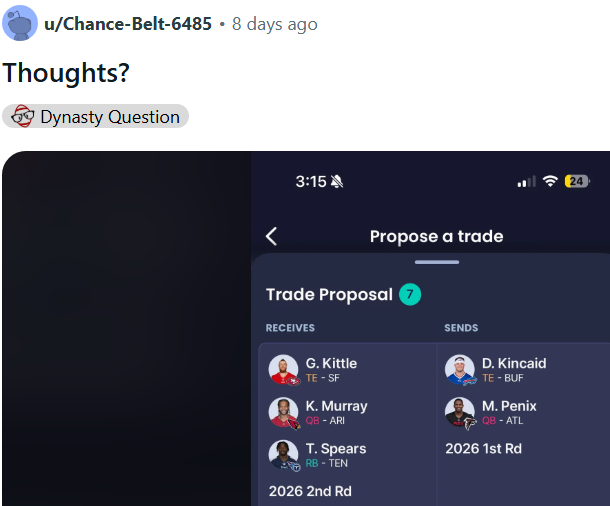610x506 pixels.
Task: Click the 2026 2nd Rd draft pick
Action: click(x=310, y=491)
